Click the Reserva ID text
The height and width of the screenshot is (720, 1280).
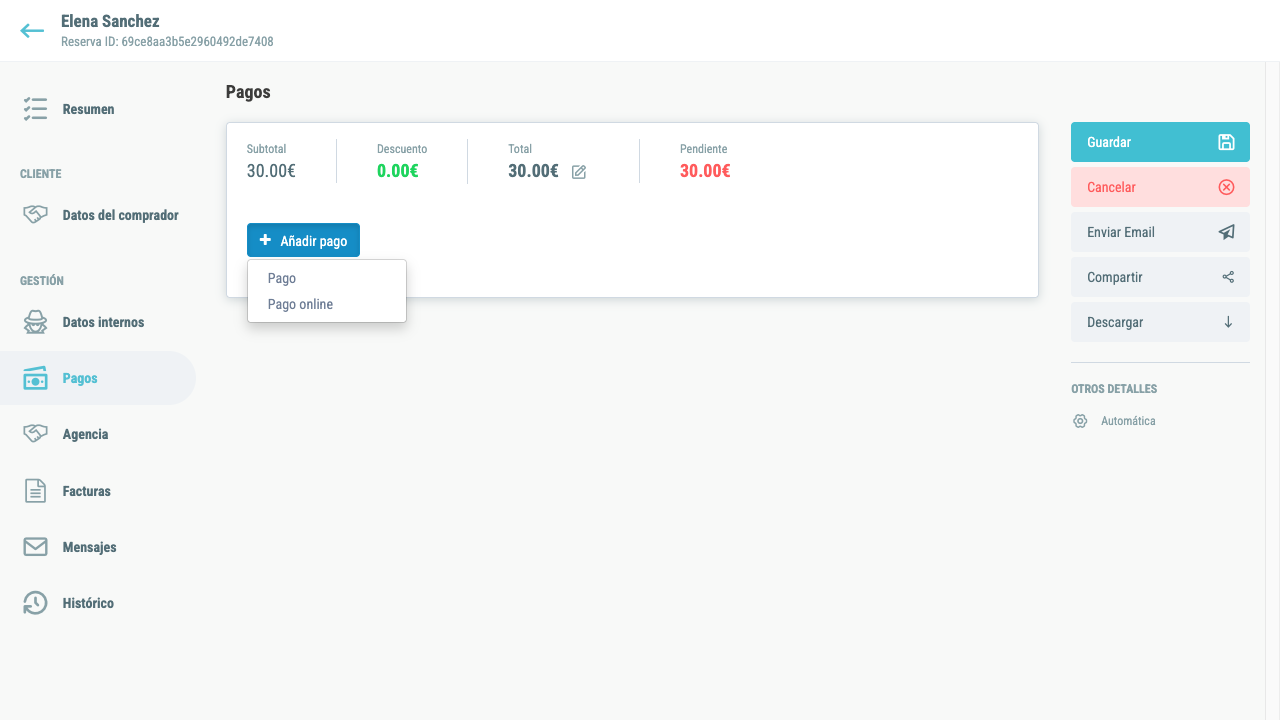coord(167,42)
